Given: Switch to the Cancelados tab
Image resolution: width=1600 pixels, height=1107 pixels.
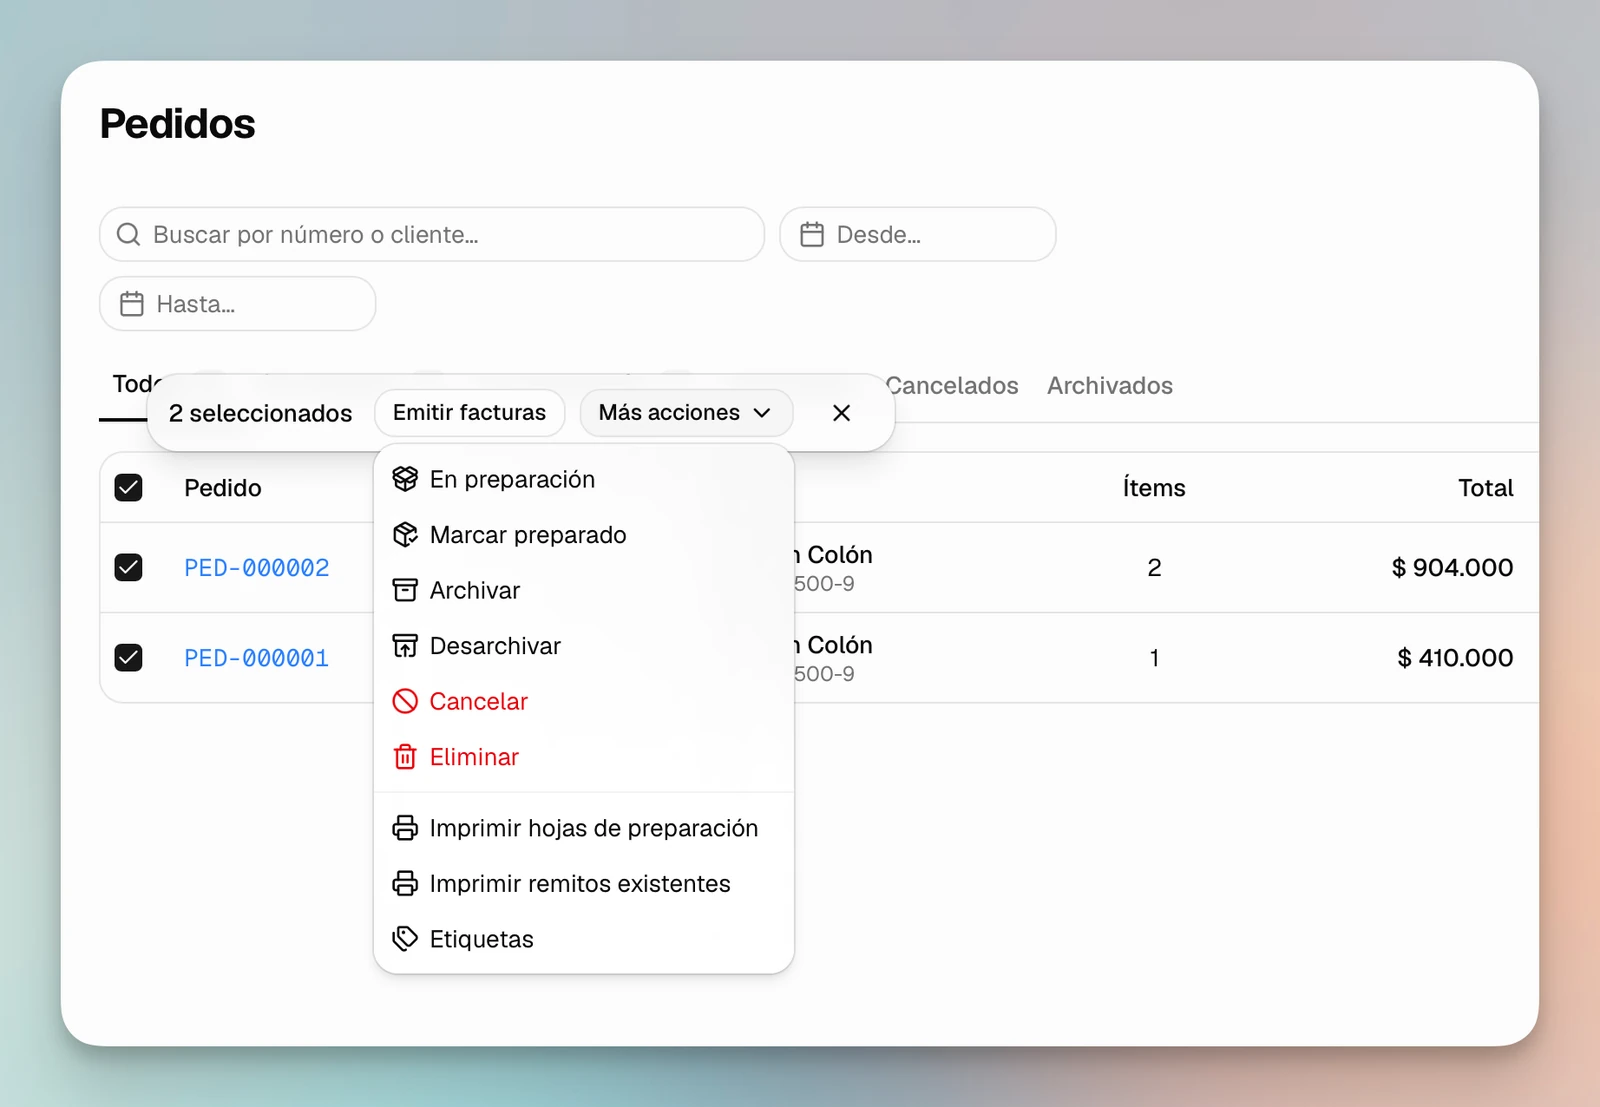Looking at the screenshot, I should (952, 386).
